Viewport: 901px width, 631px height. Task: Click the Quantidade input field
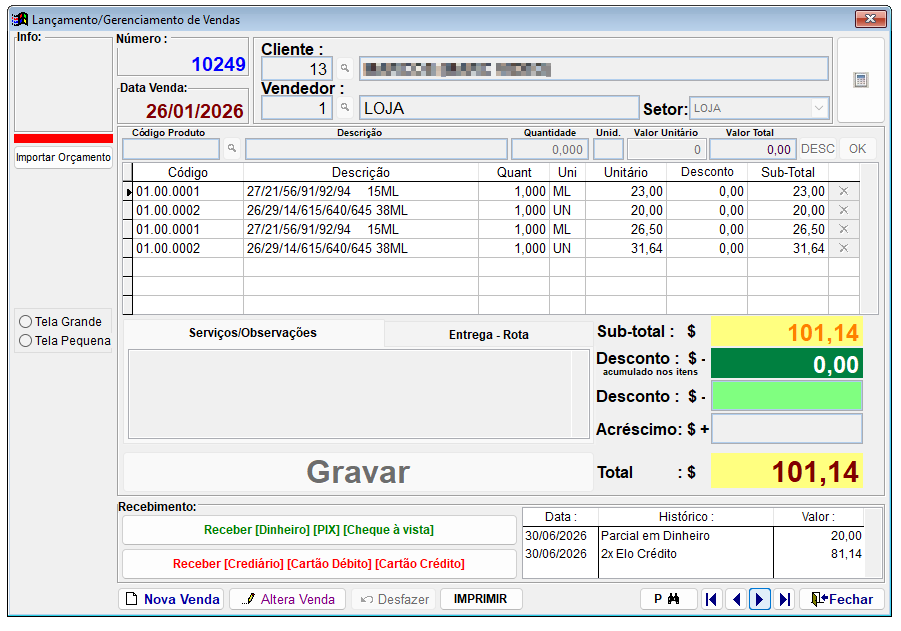tap(550, 149)
